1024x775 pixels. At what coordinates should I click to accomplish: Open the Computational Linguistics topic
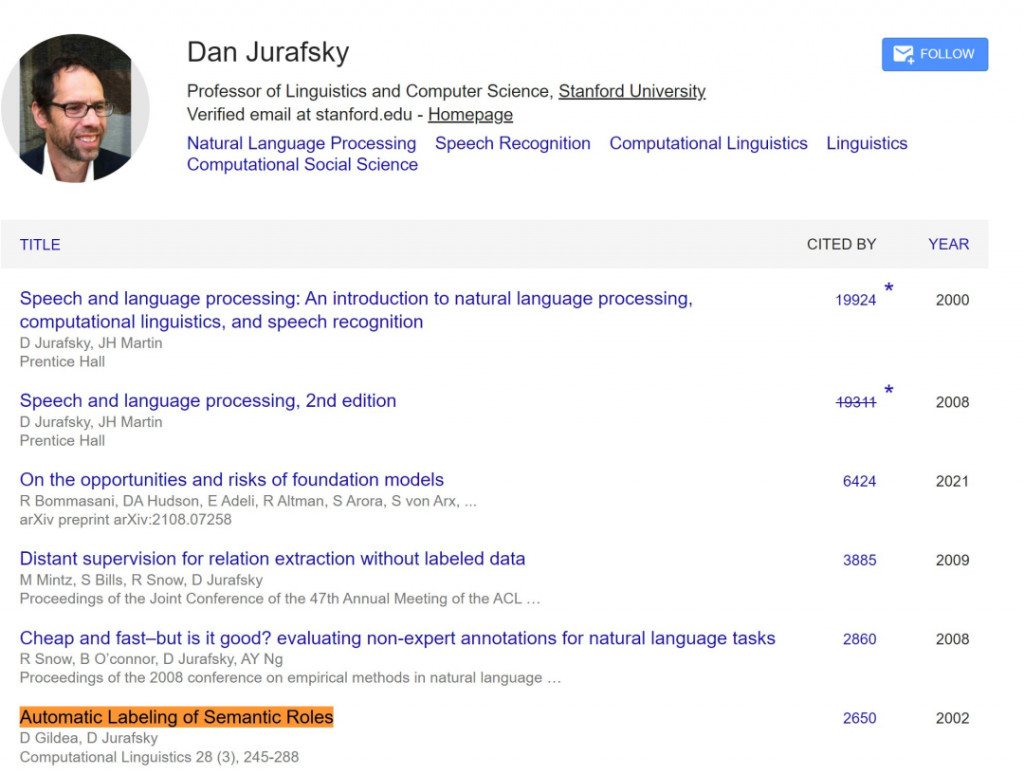point(708,143)
